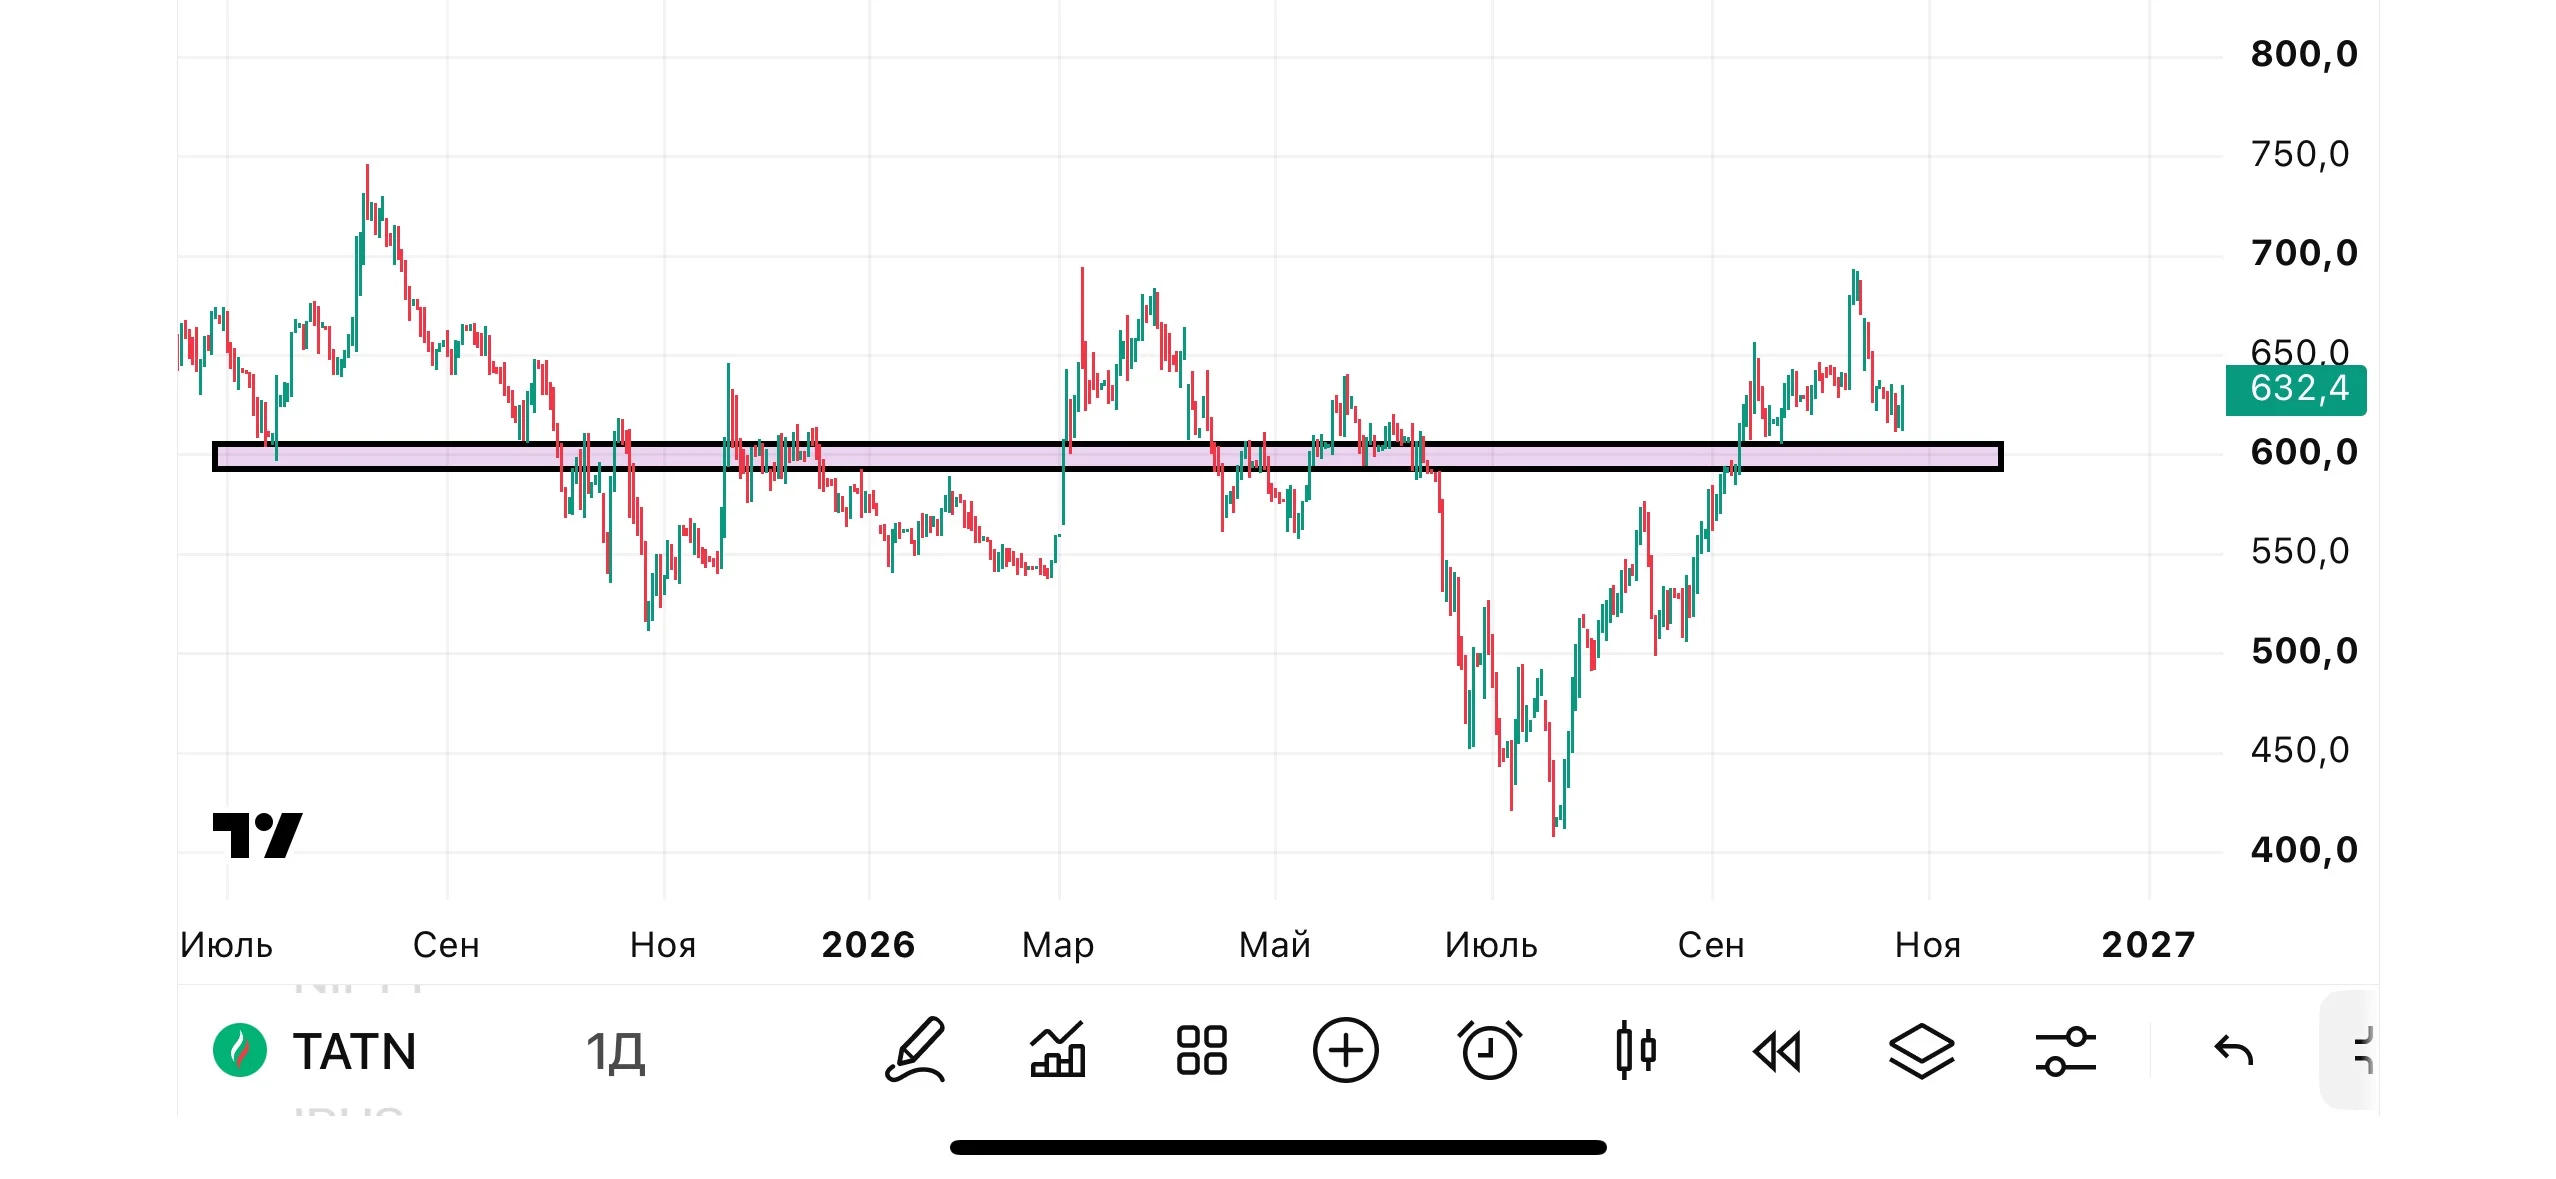Select the current price label 632,4
2556x1179 pixels.
2296,389
